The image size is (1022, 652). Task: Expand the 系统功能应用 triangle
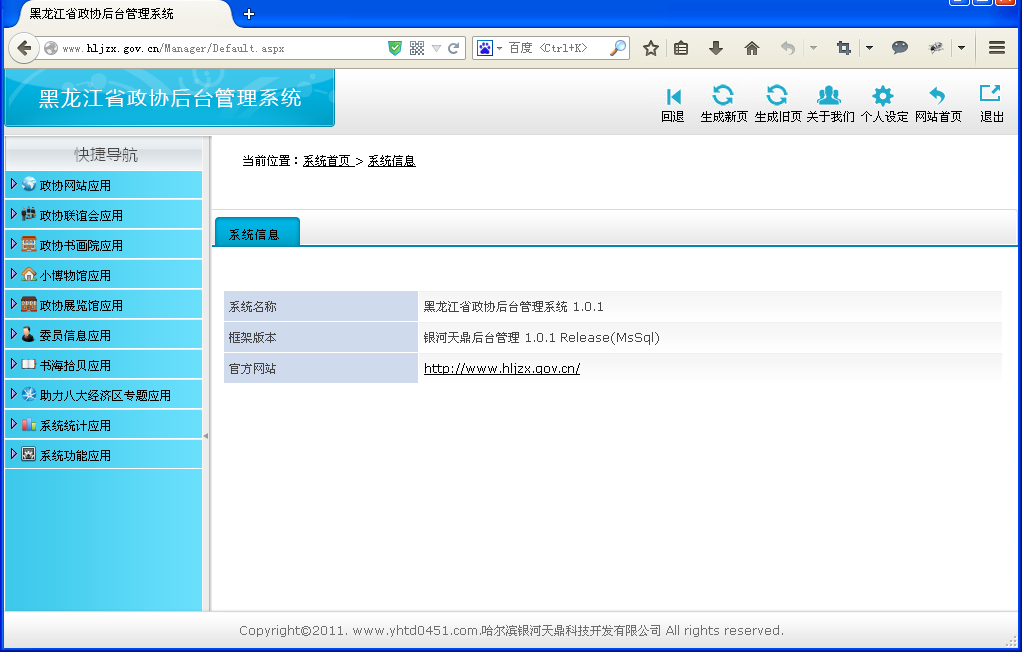[x=14, y=454]
